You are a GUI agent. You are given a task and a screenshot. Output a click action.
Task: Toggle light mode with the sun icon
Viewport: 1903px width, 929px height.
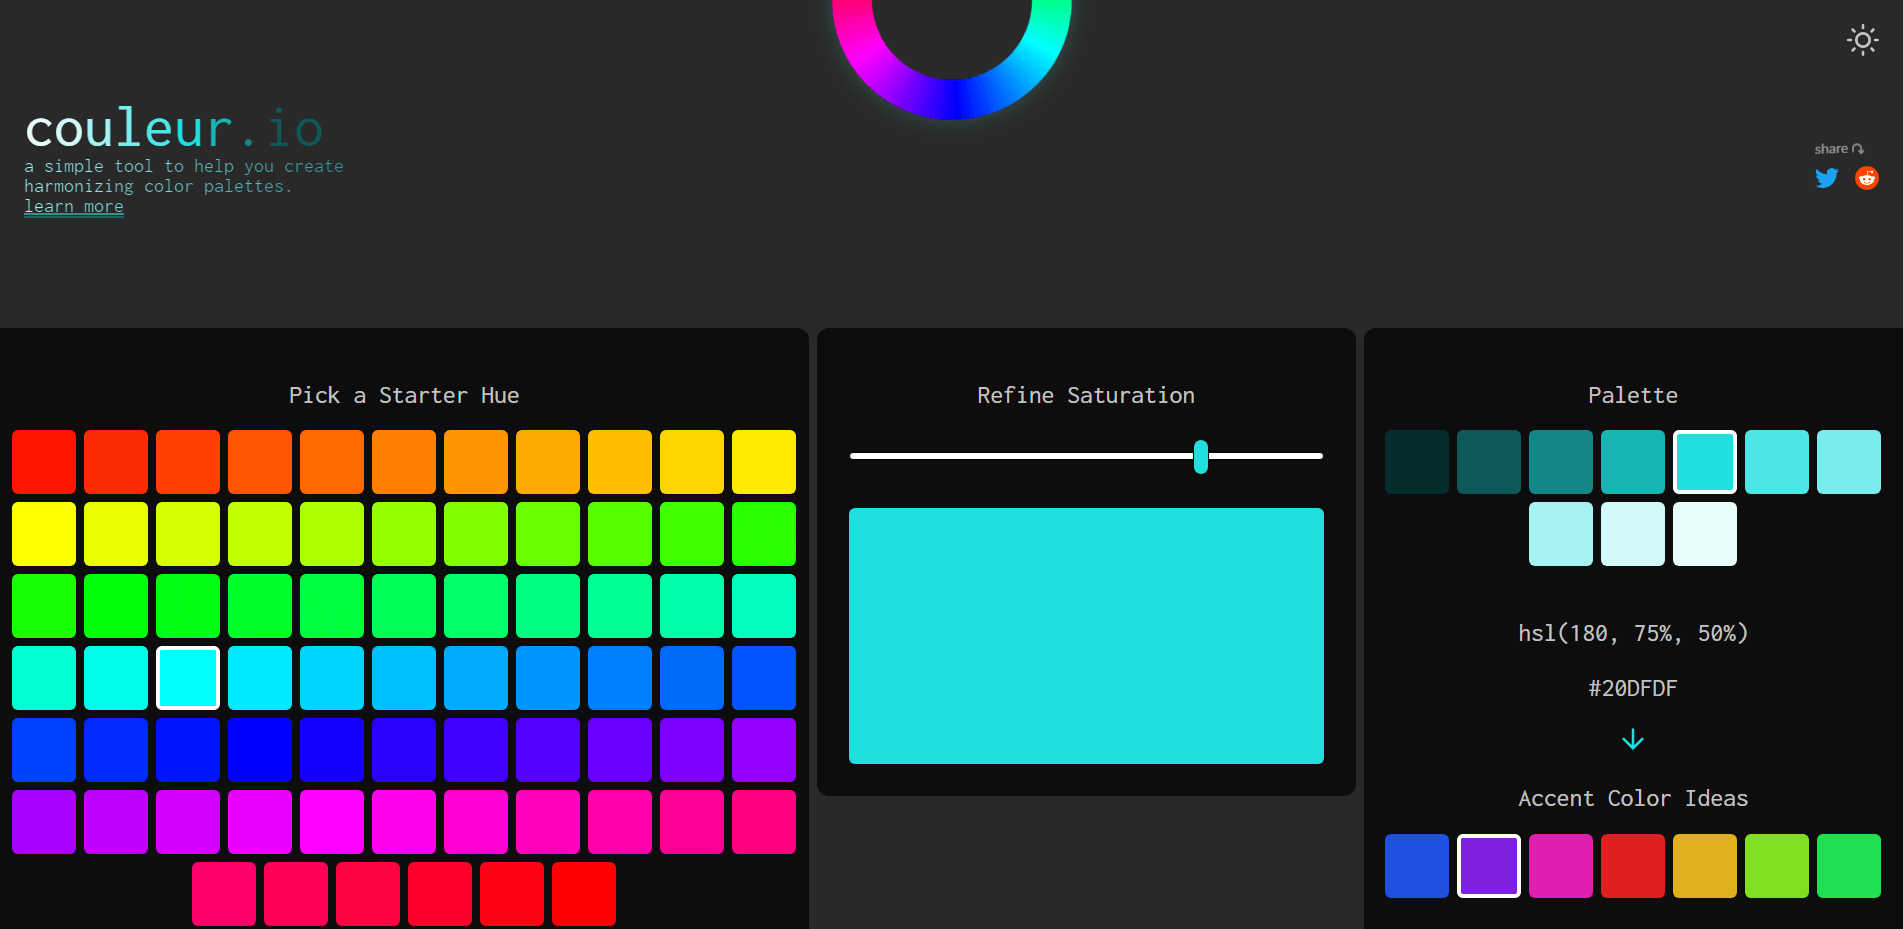tap(1862, 40)
